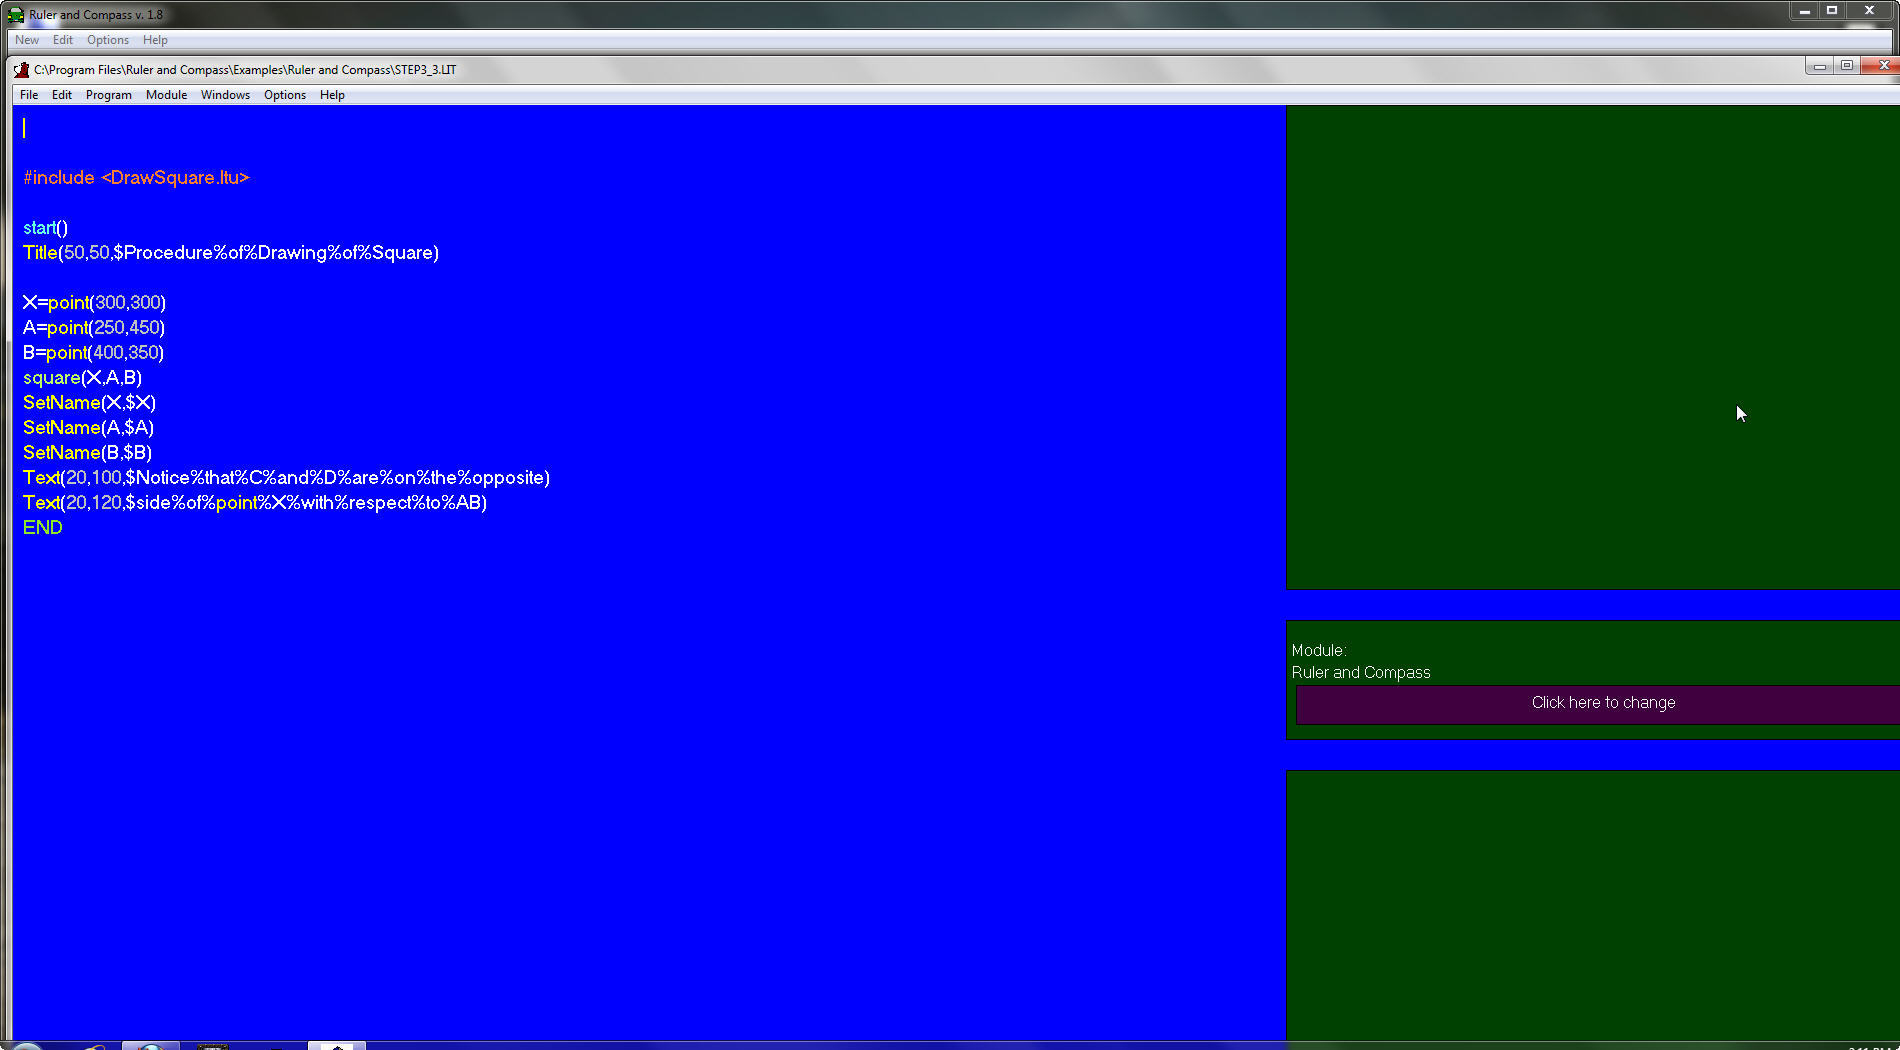This screenshot has height=1050, width=1900.
Task: Click the Ruler and Compass application title icon
Action: pyautogui.click(x=16, y=15)
